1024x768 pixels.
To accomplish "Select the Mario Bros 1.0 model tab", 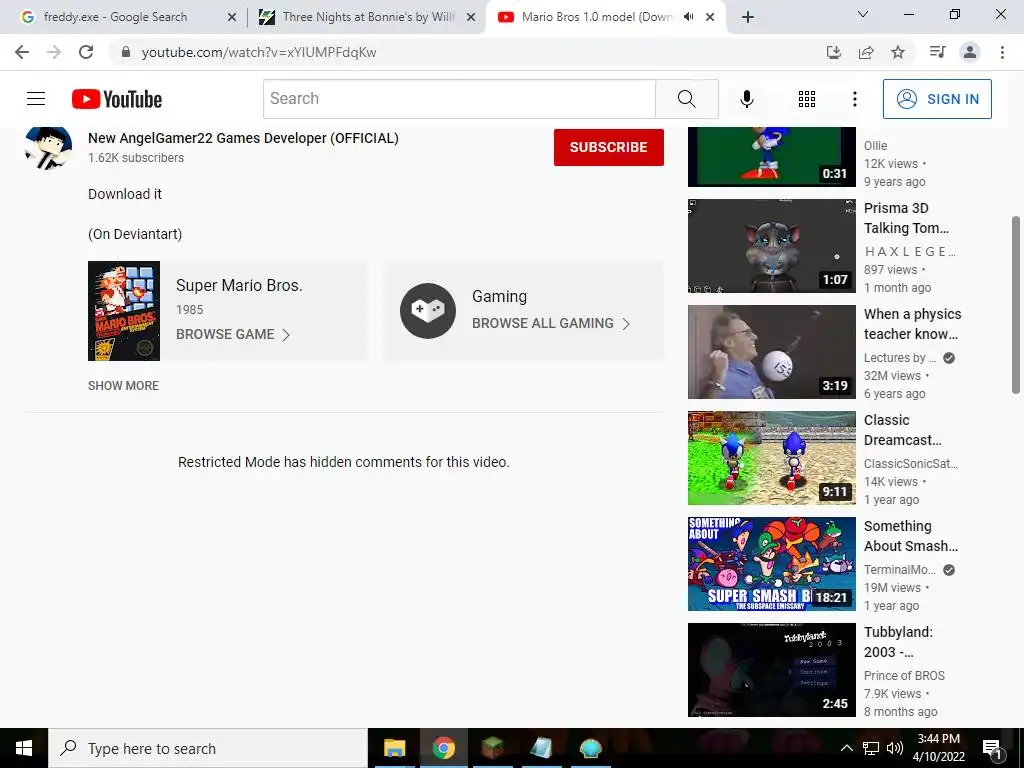I will (x=596, y=17).
